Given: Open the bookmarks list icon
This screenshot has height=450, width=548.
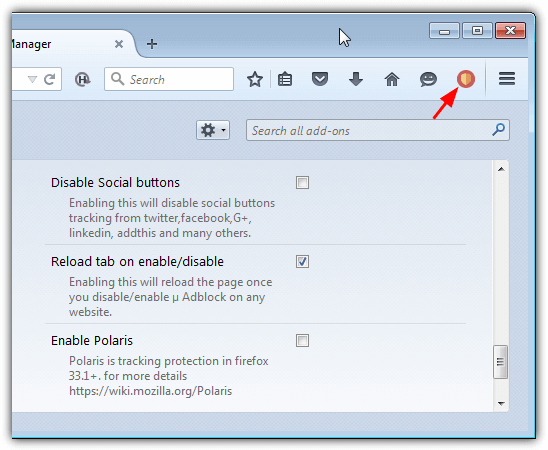Looking at the screenshot, I should point(285,79).
